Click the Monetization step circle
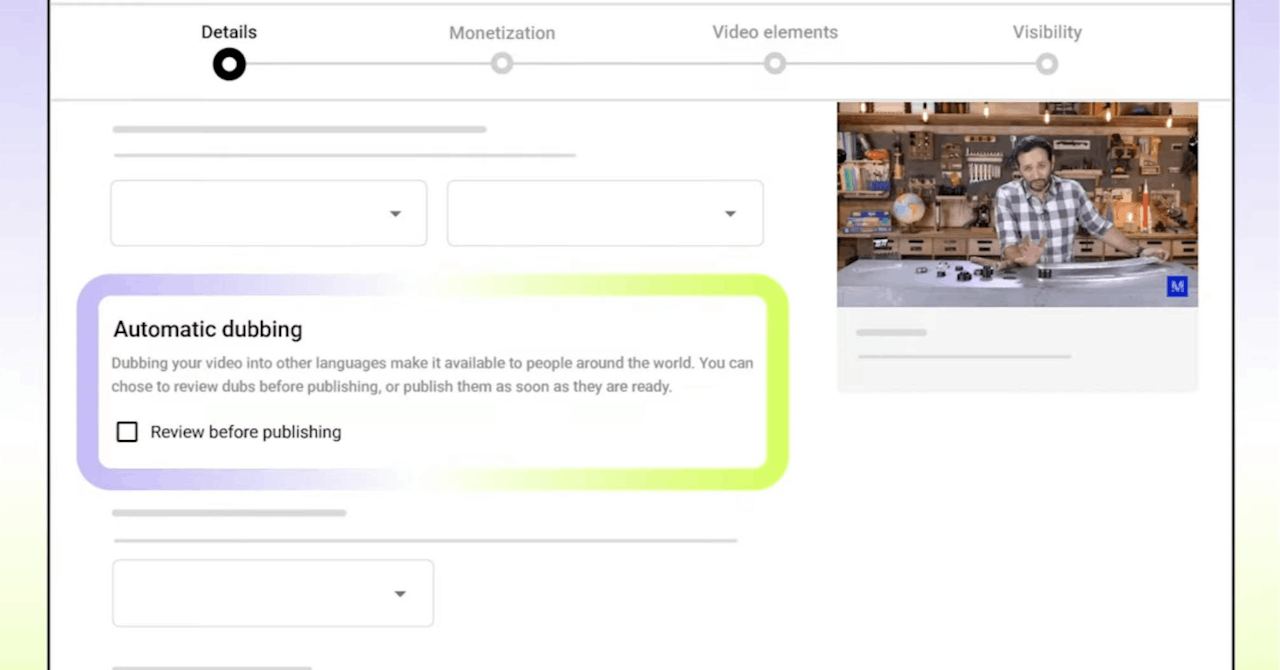 [502, 64]
